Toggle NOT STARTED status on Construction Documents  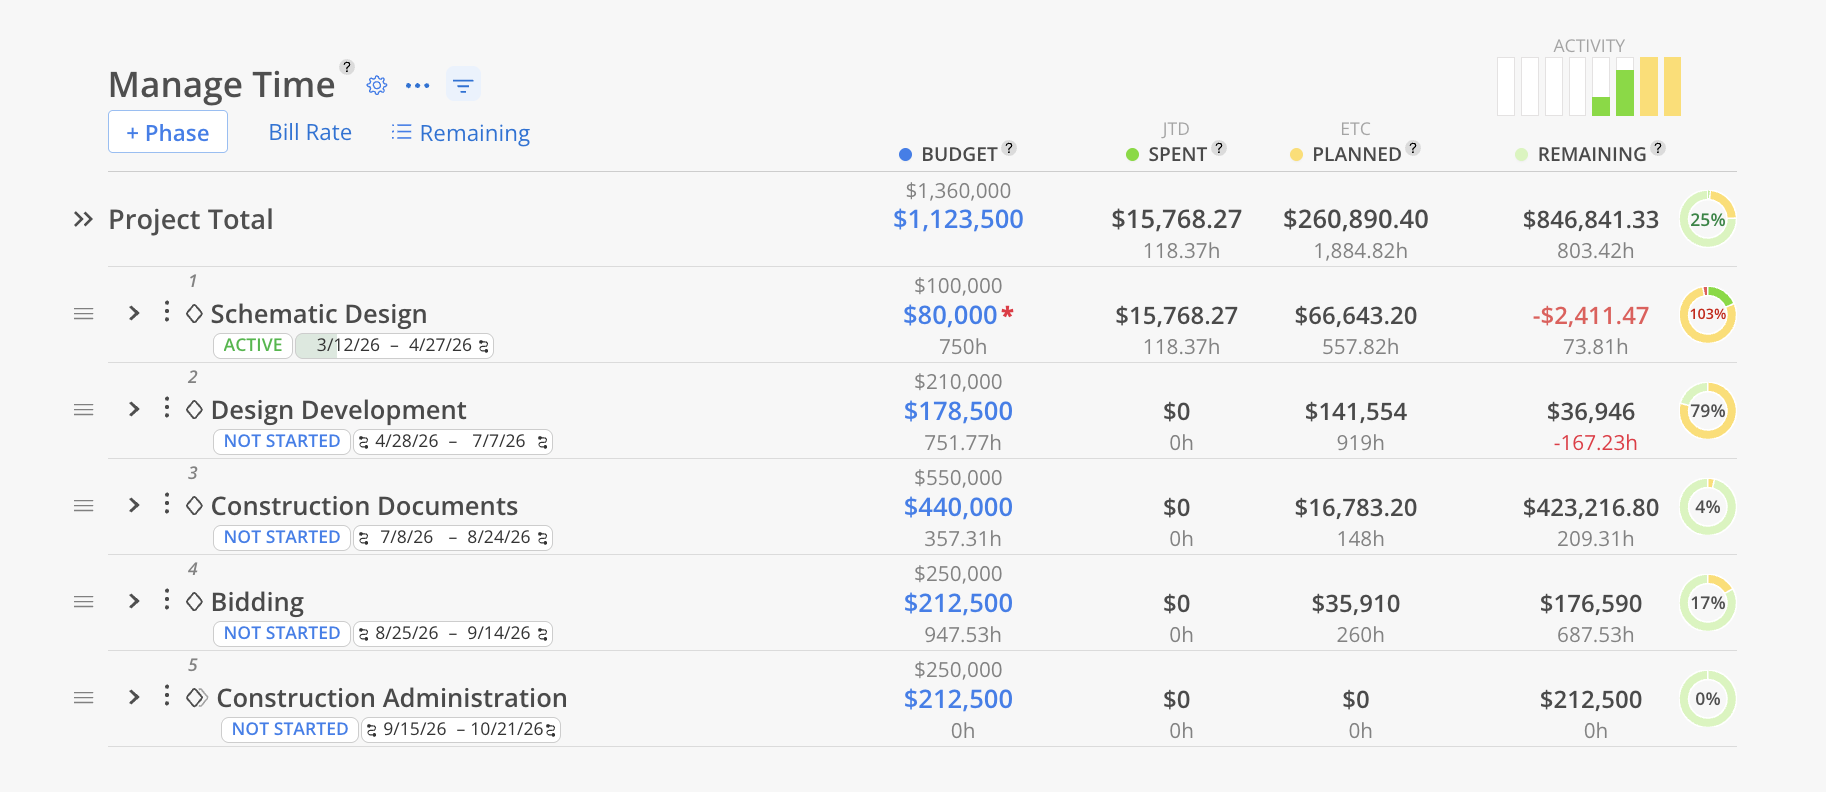282,537
